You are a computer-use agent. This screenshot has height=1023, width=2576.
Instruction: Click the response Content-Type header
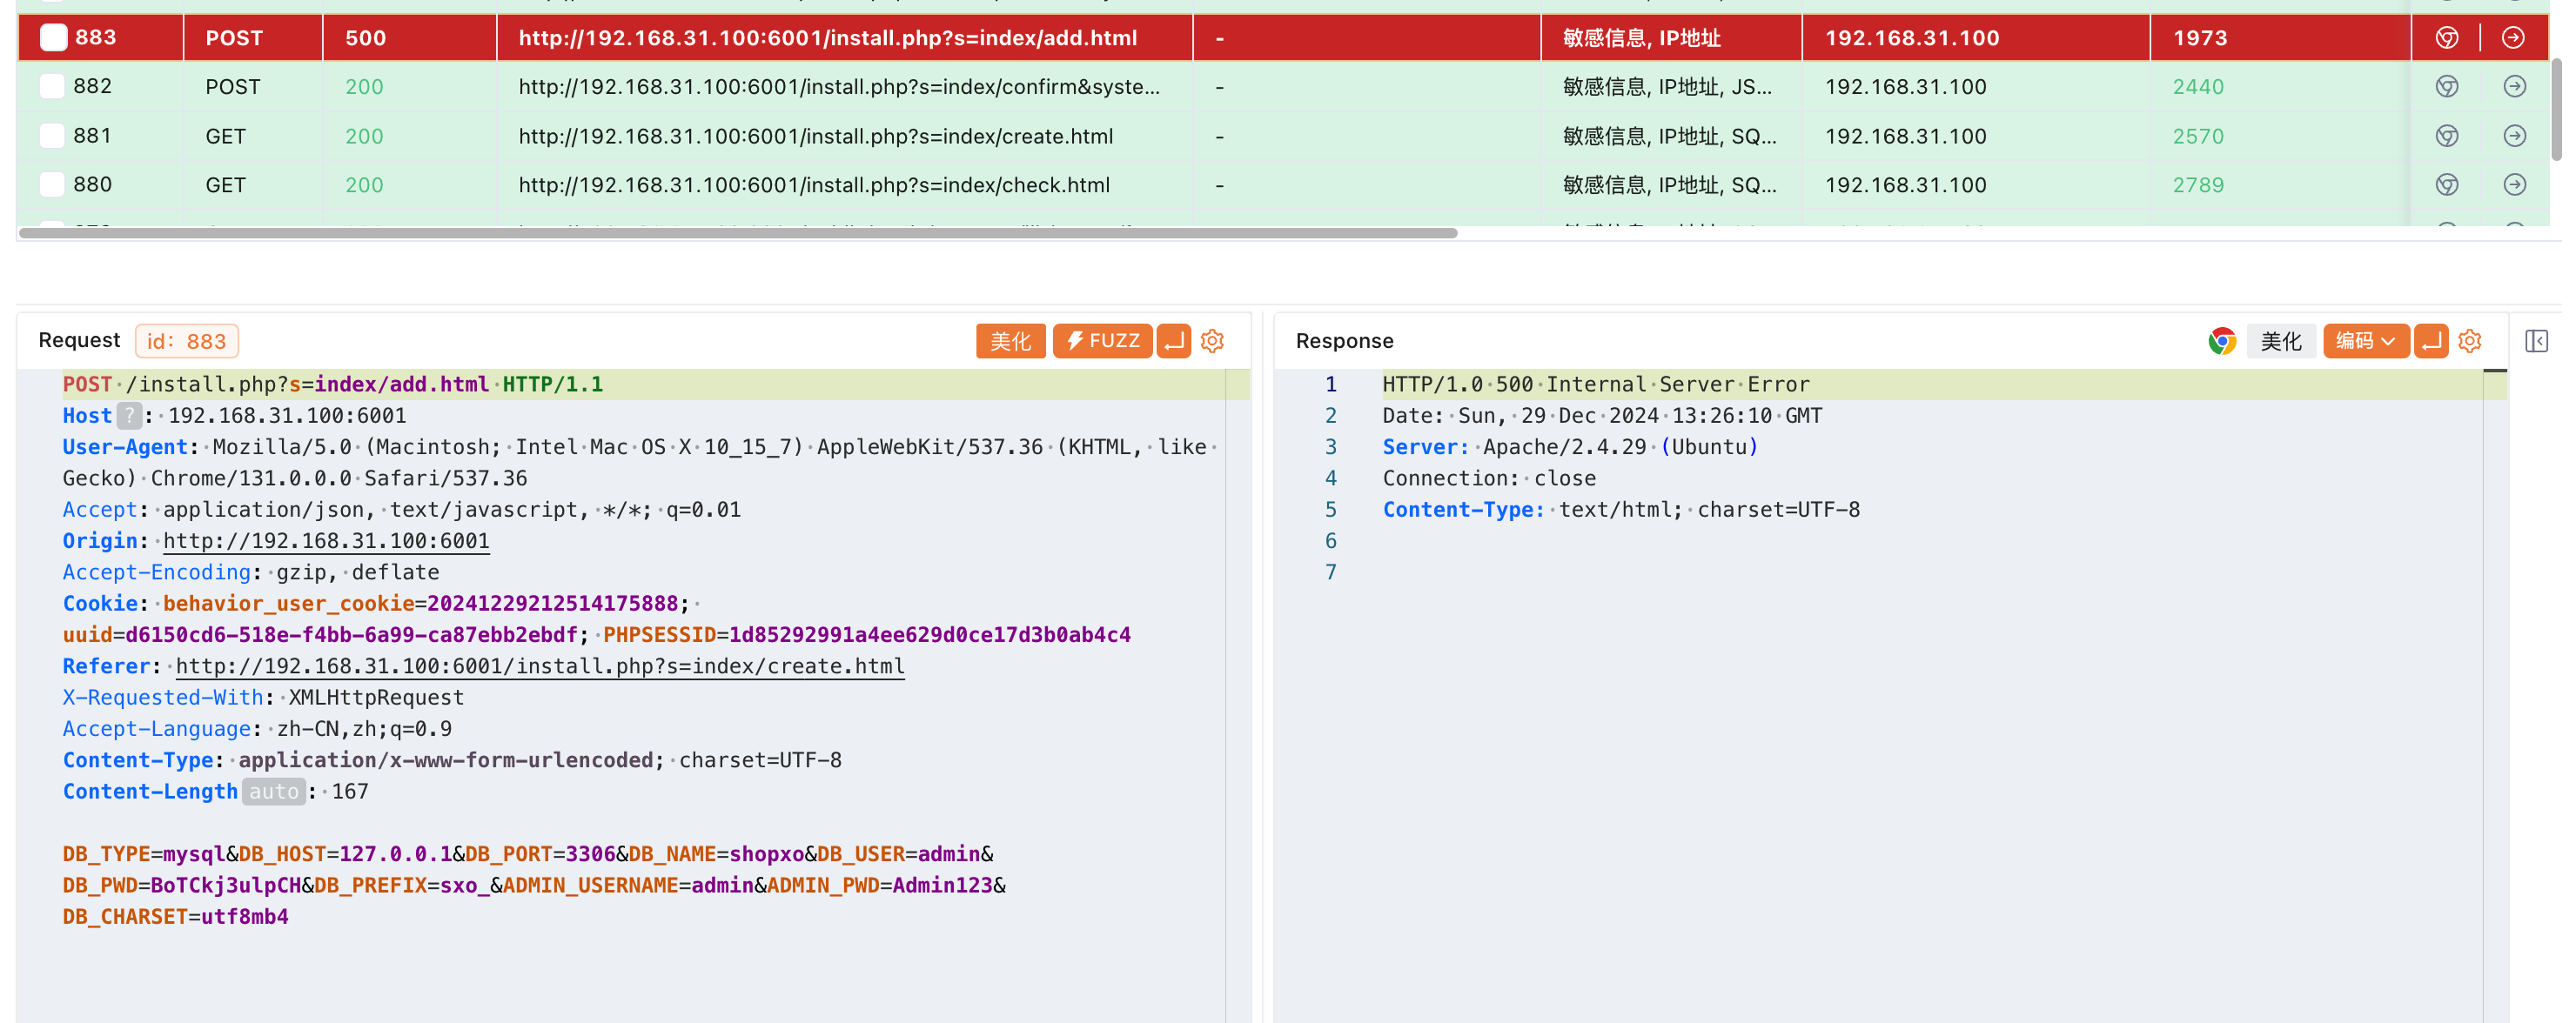[x=1621, y=510]
